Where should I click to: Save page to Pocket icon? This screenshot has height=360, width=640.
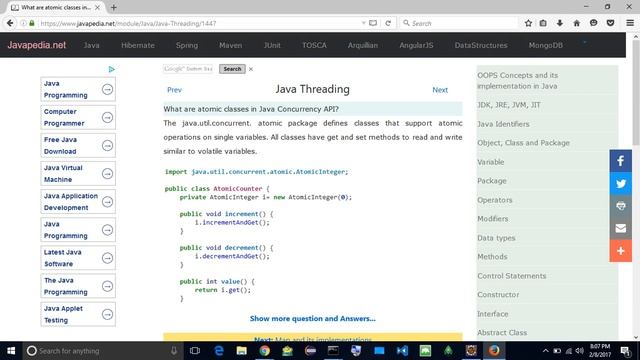coord(610,23)
